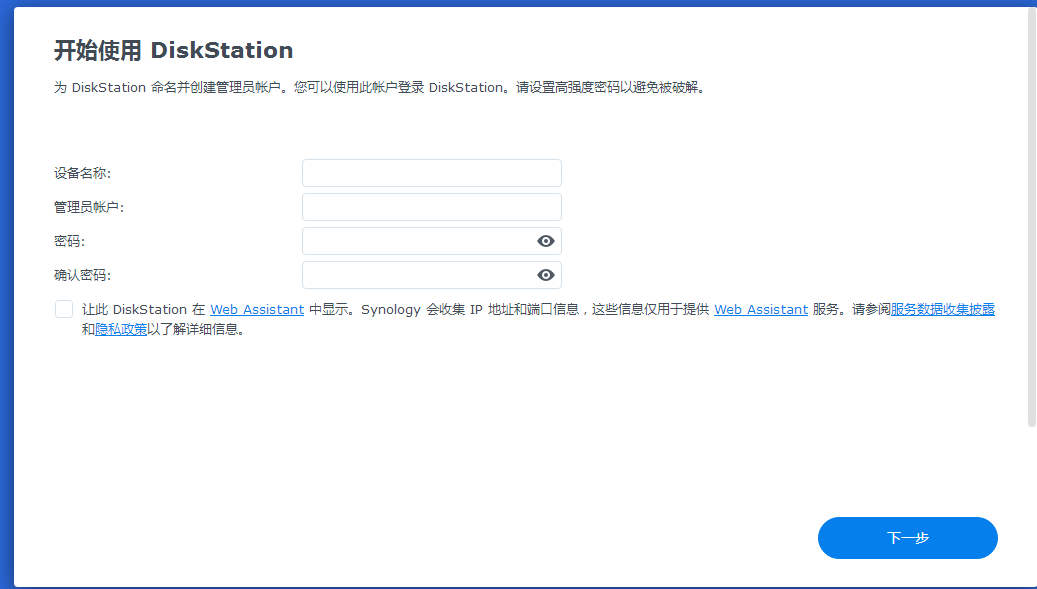Viewport: 1037px width, 589px height.
Task: Open the 服务数据收集披露 link
Action: [943, 309]
